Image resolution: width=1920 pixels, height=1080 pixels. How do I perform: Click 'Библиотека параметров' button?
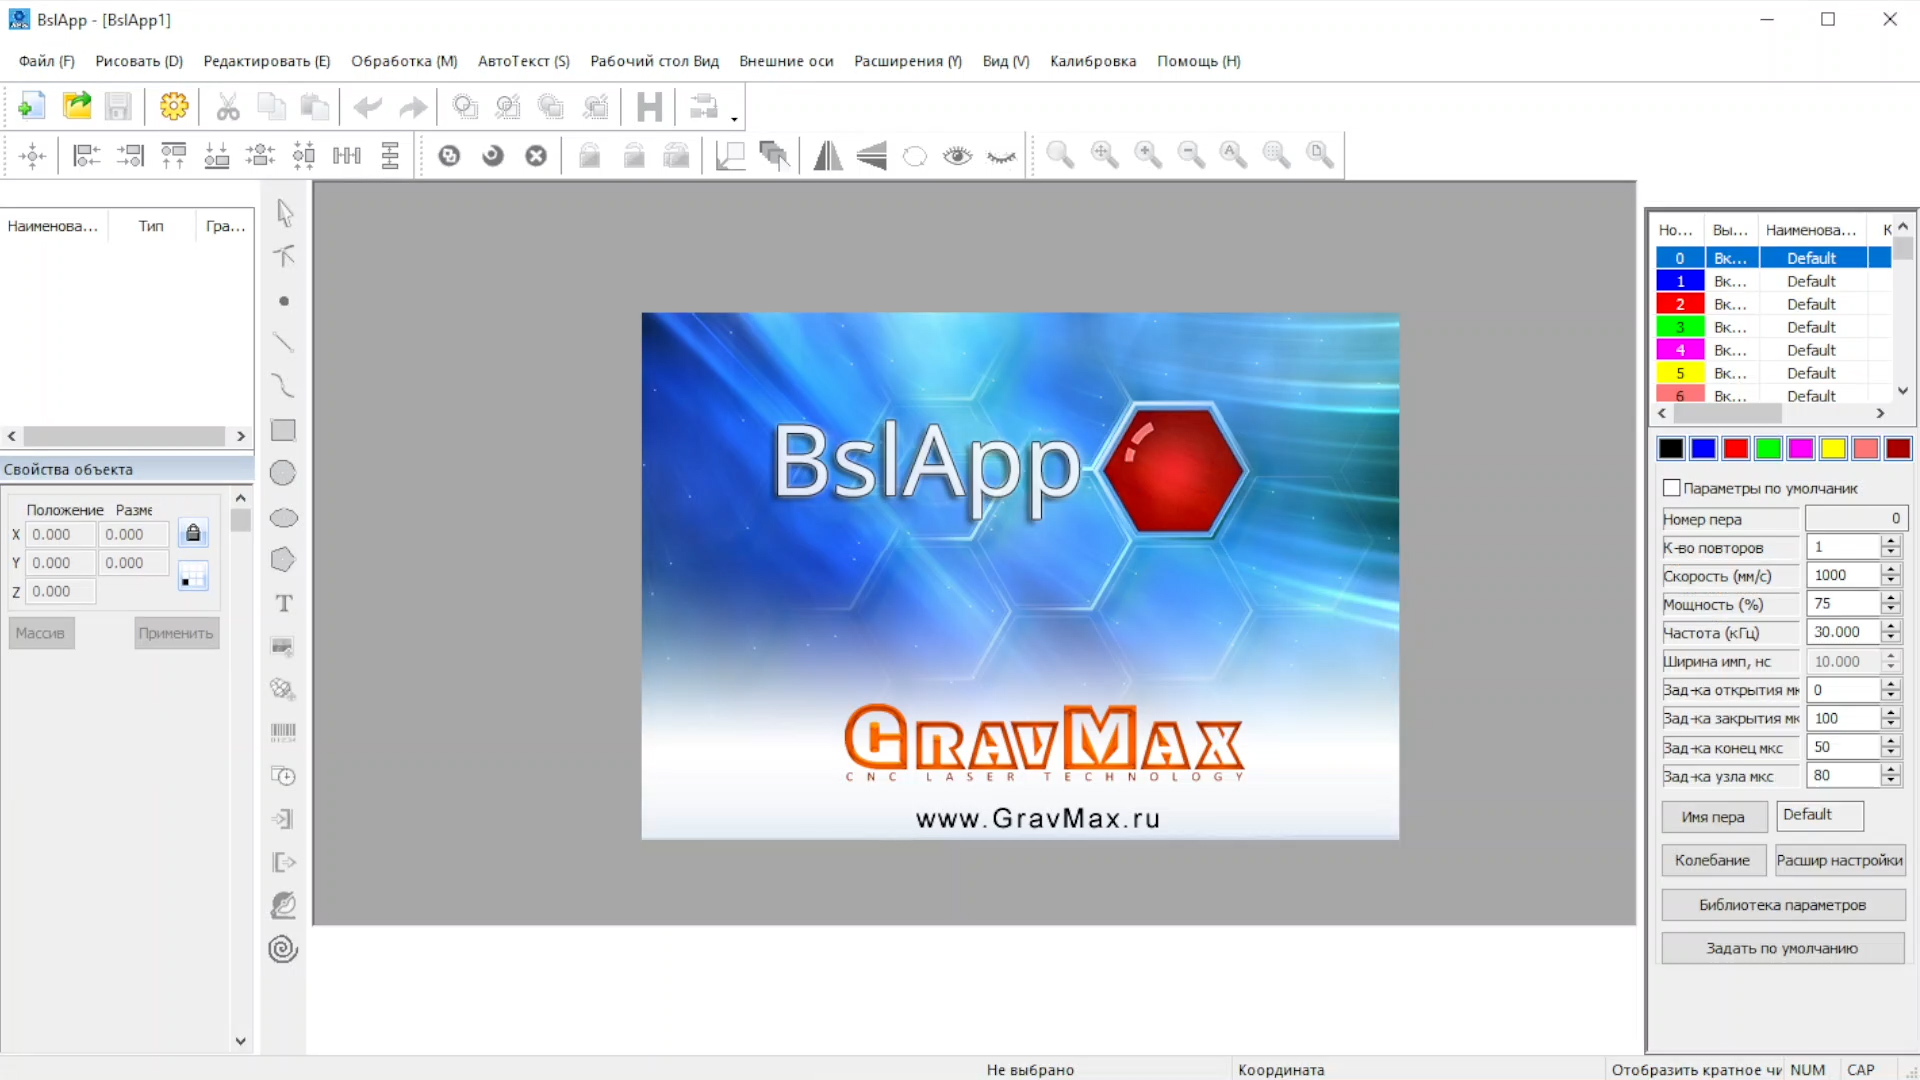1782,905
